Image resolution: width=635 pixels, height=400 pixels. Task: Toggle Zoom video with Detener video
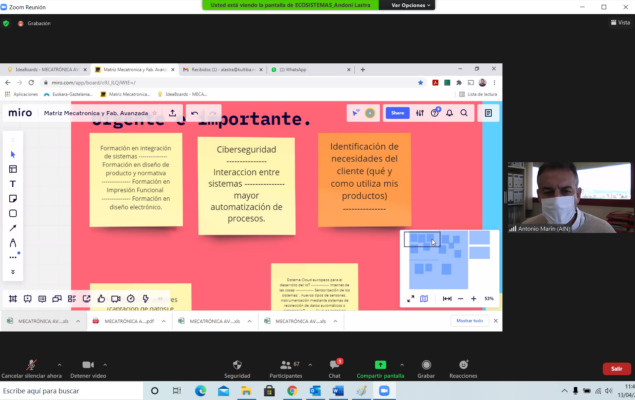[x=88, y=365]
